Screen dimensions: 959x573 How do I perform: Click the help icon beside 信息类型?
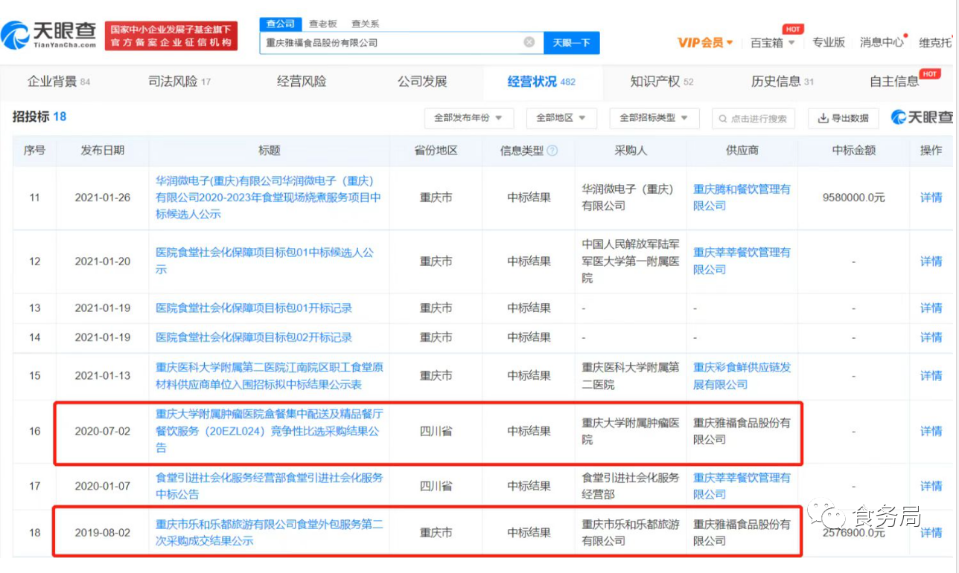(x=552, y=150)
